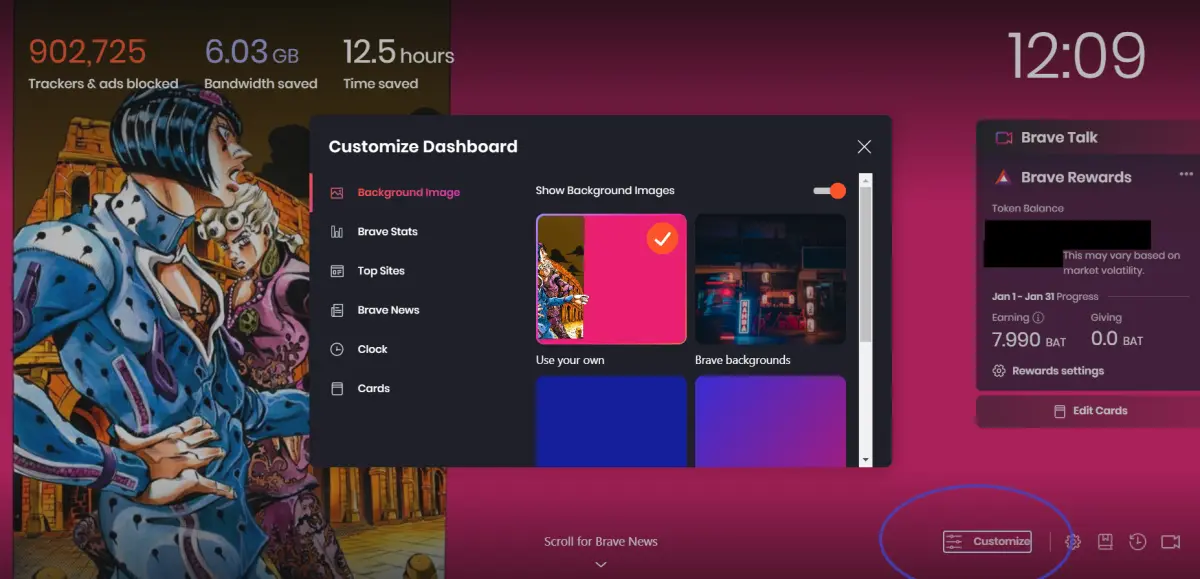
Task: Open bookmarks icon in bottom bar
Action: pyautogui.click(x=1105, y=542)
